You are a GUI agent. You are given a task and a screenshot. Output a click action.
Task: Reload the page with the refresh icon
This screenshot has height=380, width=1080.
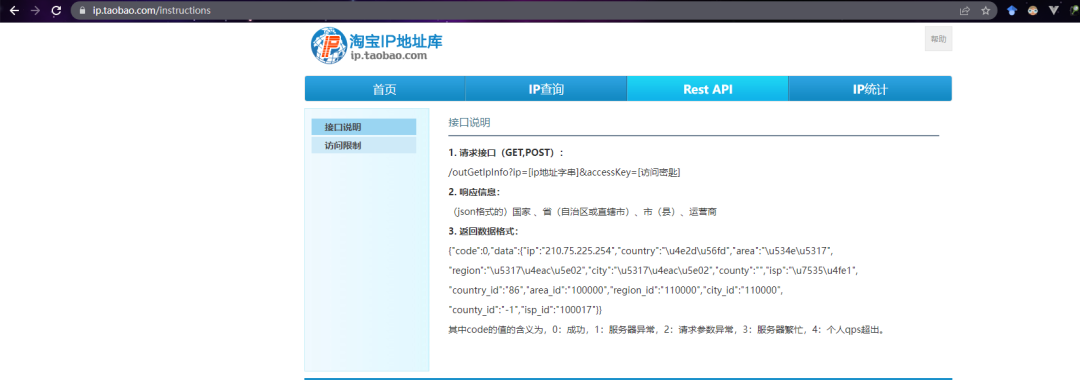coord(56,11)
